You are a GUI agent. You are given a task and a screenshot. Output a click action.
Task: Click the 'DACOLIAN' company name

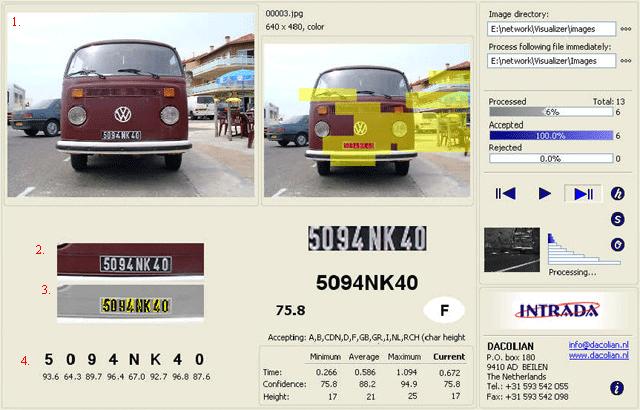(510, 346)
